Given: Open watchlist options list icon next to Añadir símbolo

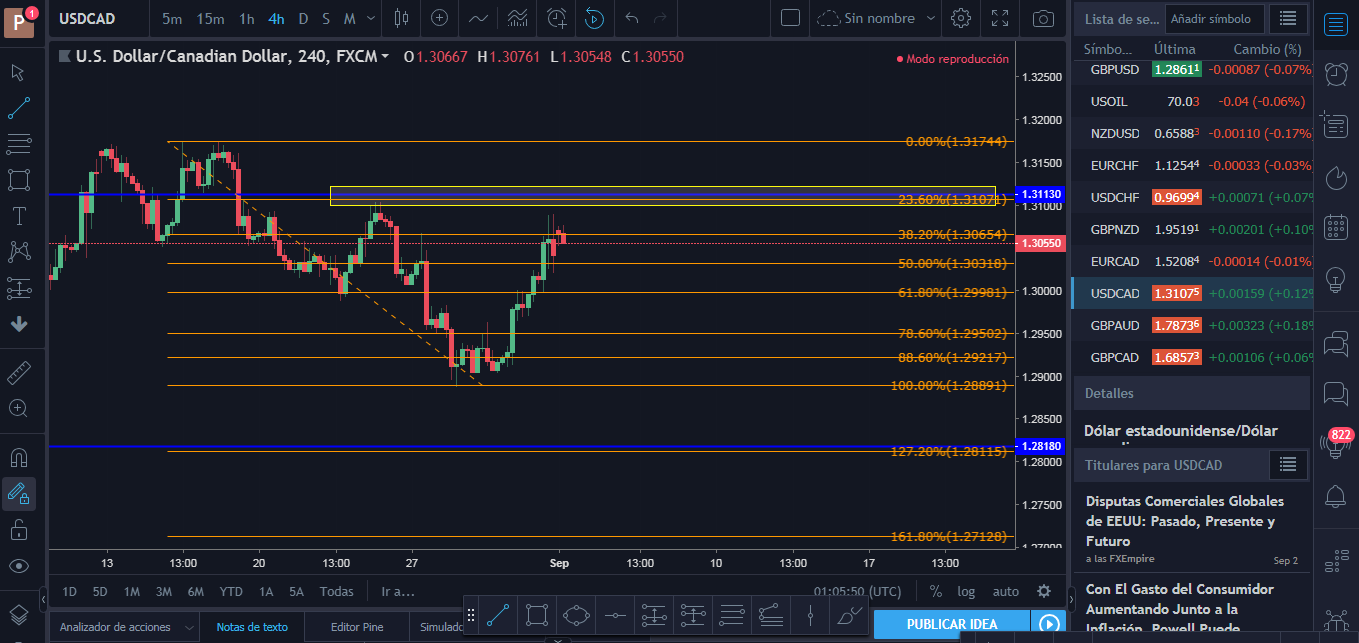Looking at the screenshot, I should pos(1288,18).
